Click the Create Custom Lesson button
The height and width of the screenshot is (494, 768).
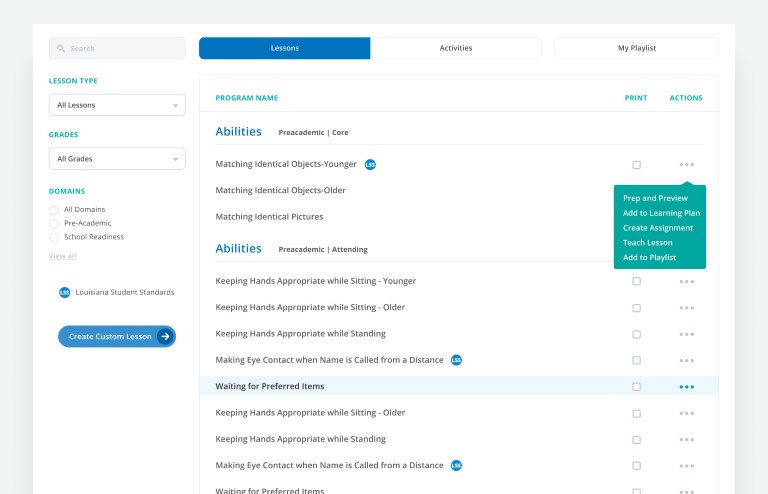117,336
